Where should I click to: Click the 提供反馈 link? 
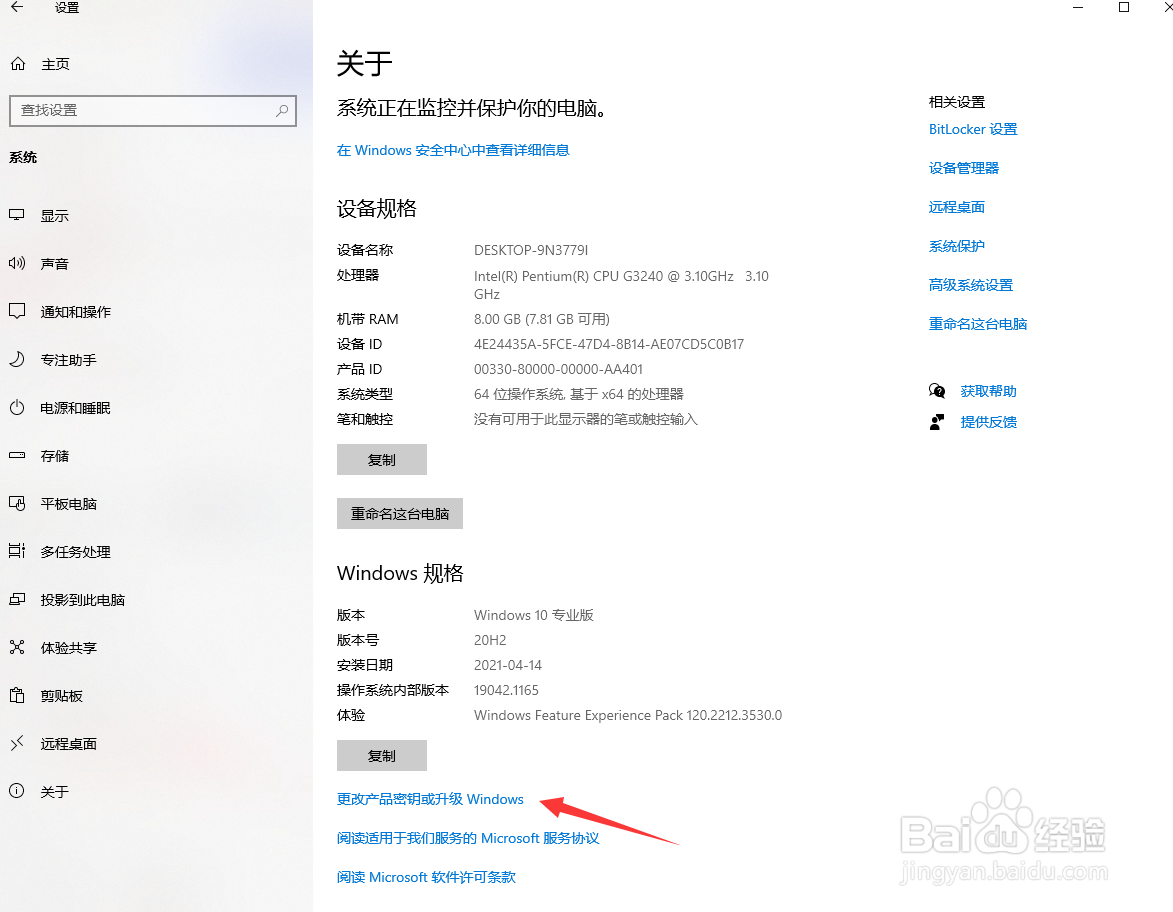coord(988,422)
